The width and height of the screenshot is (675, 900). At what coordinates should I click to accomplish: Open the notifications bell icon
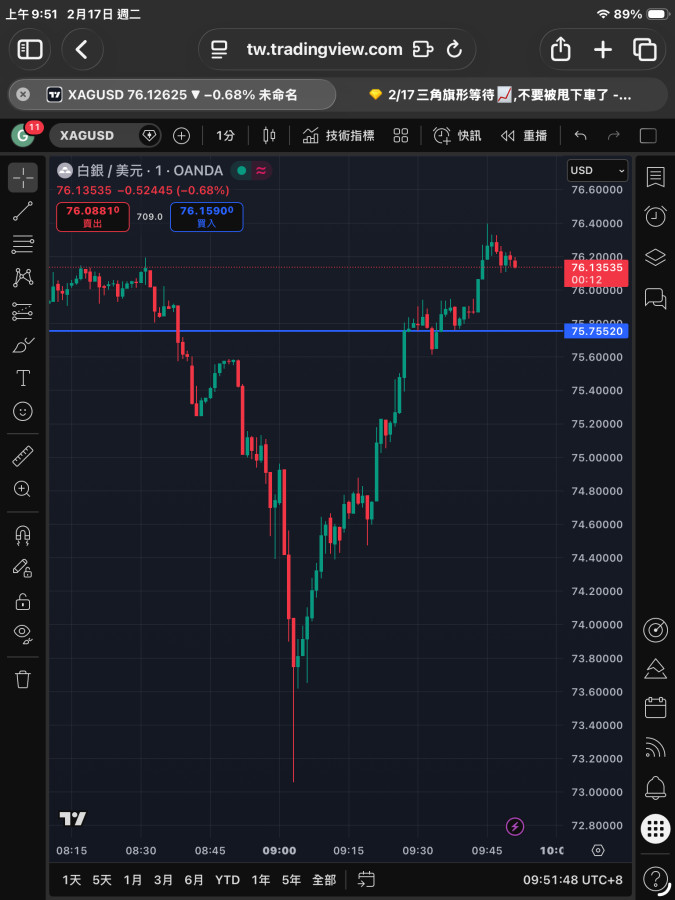655,789
